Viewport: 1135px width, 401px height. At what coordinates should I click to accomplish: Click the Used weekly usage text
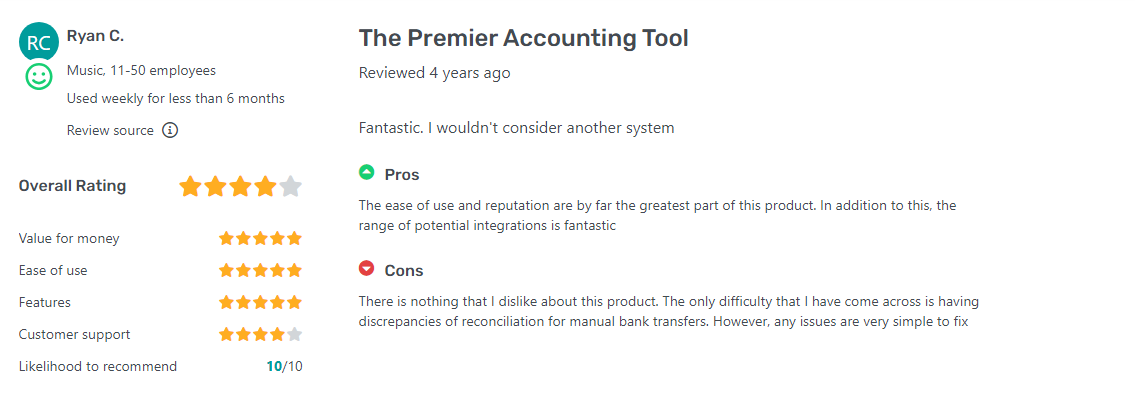[176, 98]
